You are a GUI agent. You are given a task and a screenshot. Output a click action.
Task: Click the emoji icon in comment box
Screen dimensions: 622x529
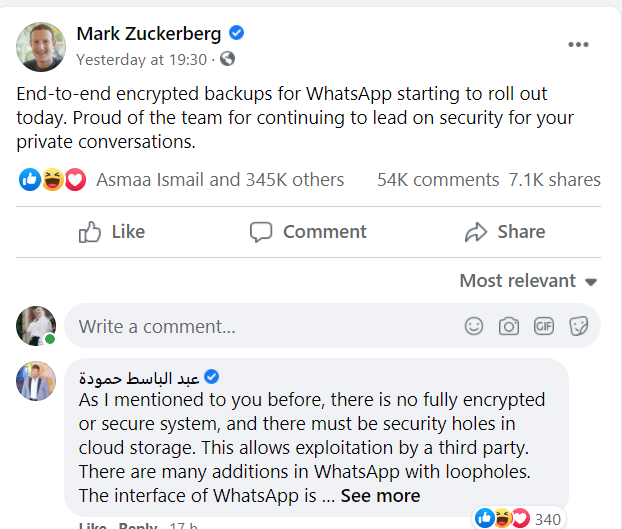pyautogui.click(x=474, y=326)
